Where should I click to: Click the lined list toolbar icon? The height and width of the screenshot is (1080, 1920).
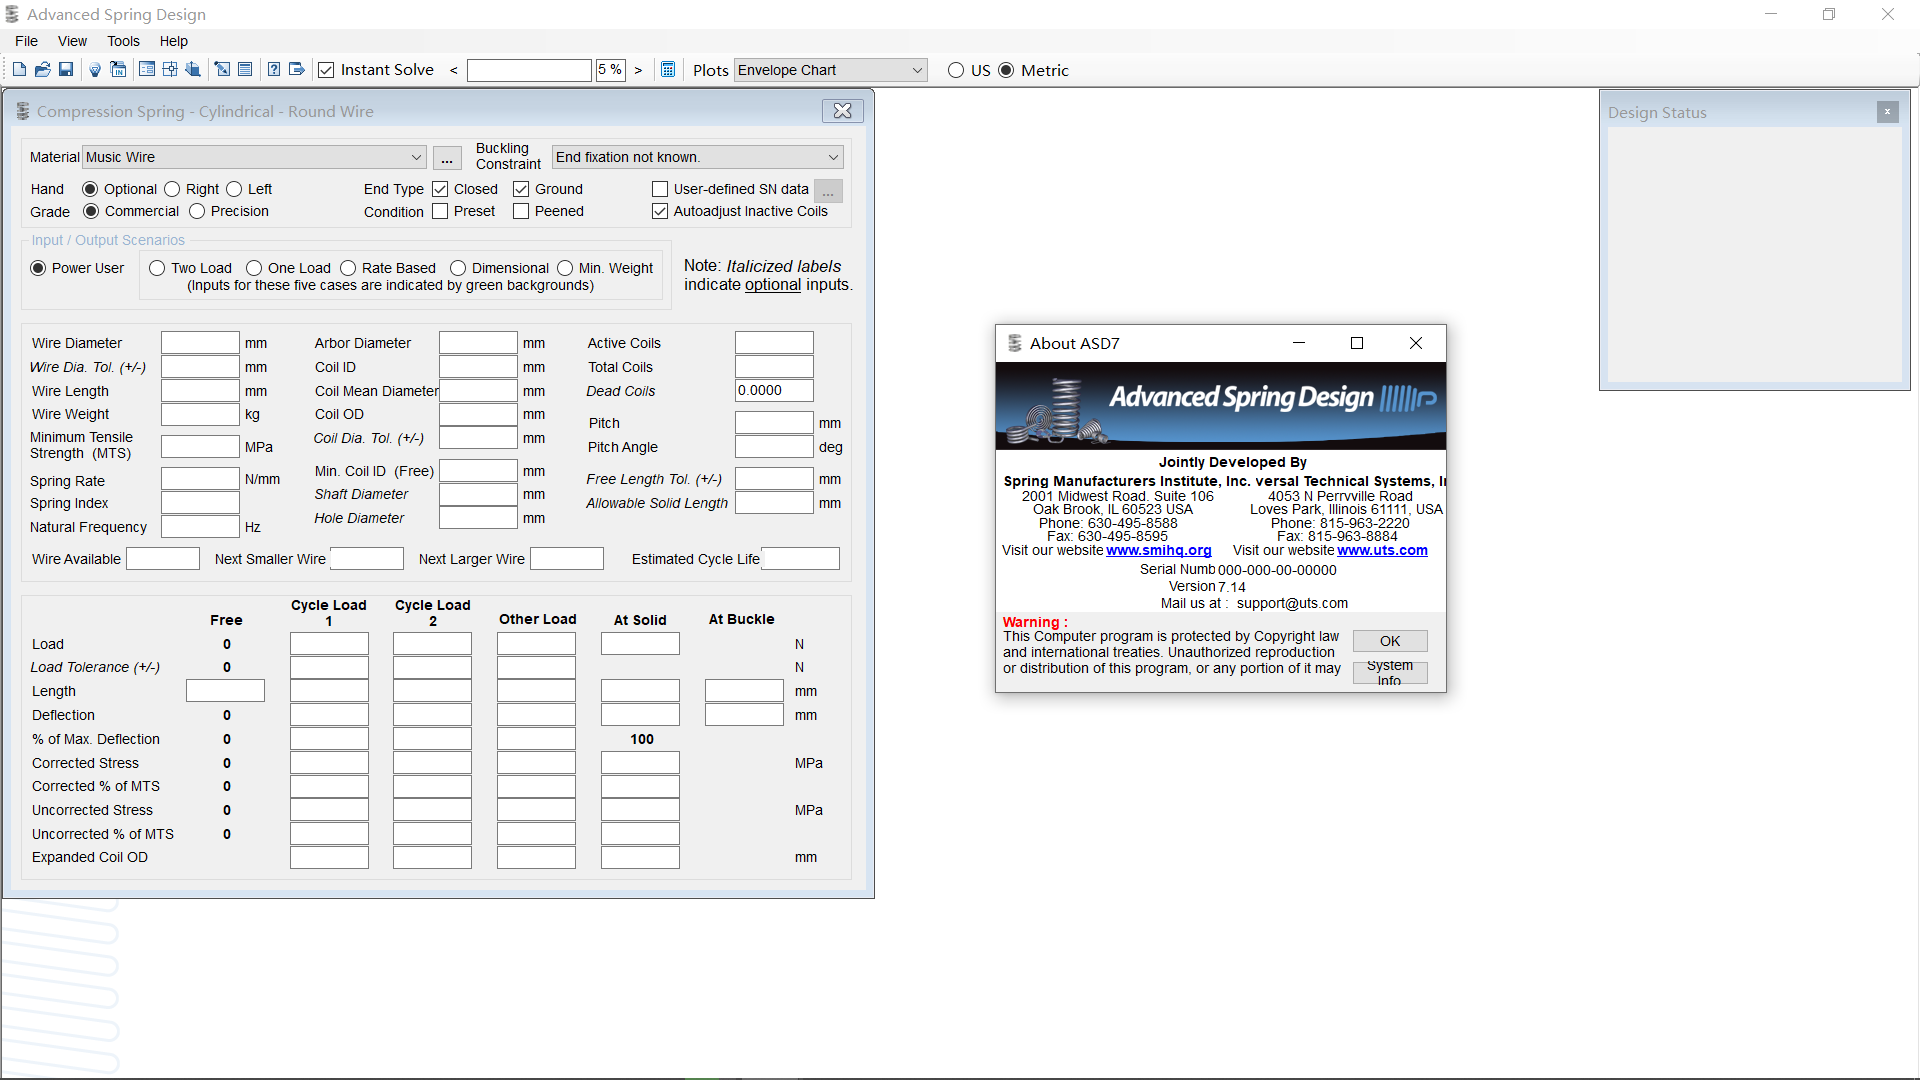click(x=245, y=69)
